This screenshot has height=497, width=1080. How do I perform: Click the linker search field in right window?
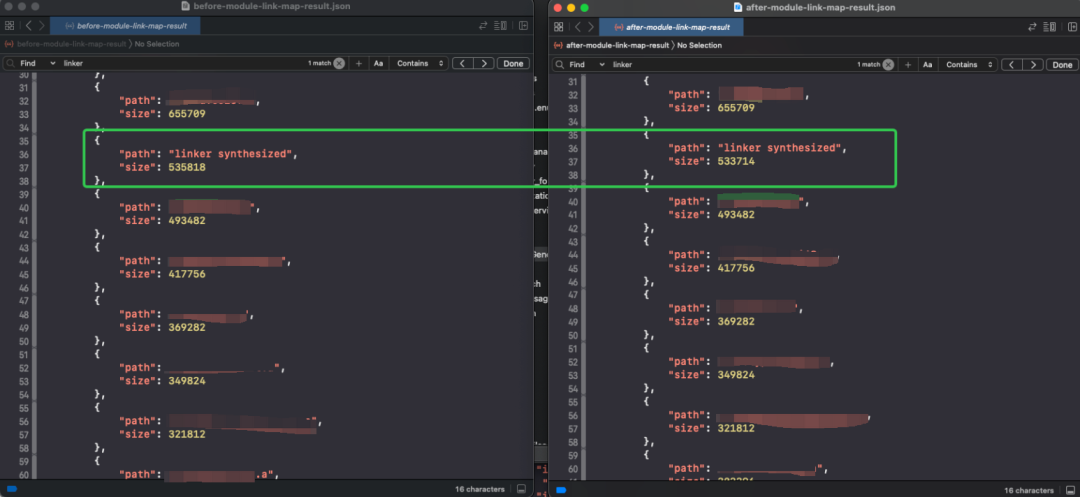730,65
